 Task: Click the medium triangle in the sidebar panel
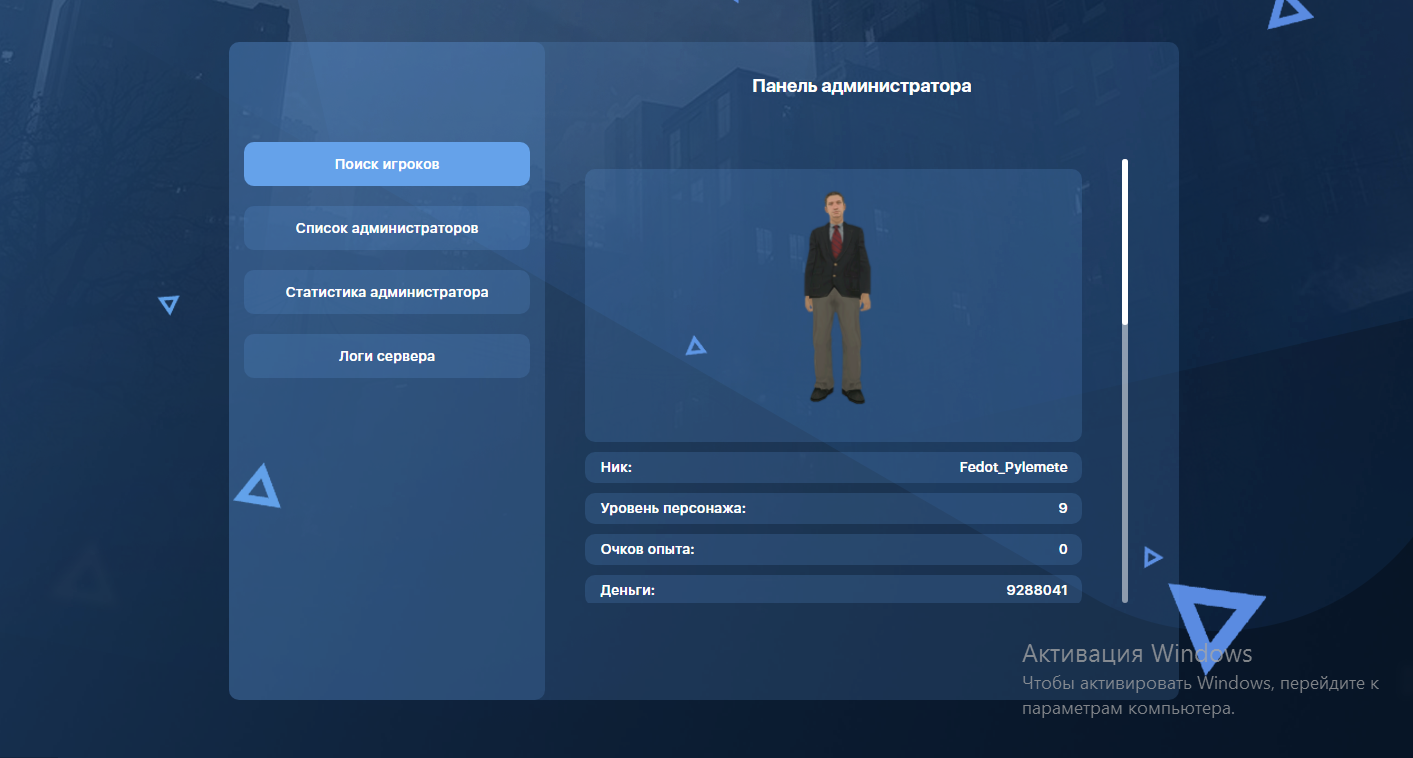pyautogui.click(x=258, y=487)
